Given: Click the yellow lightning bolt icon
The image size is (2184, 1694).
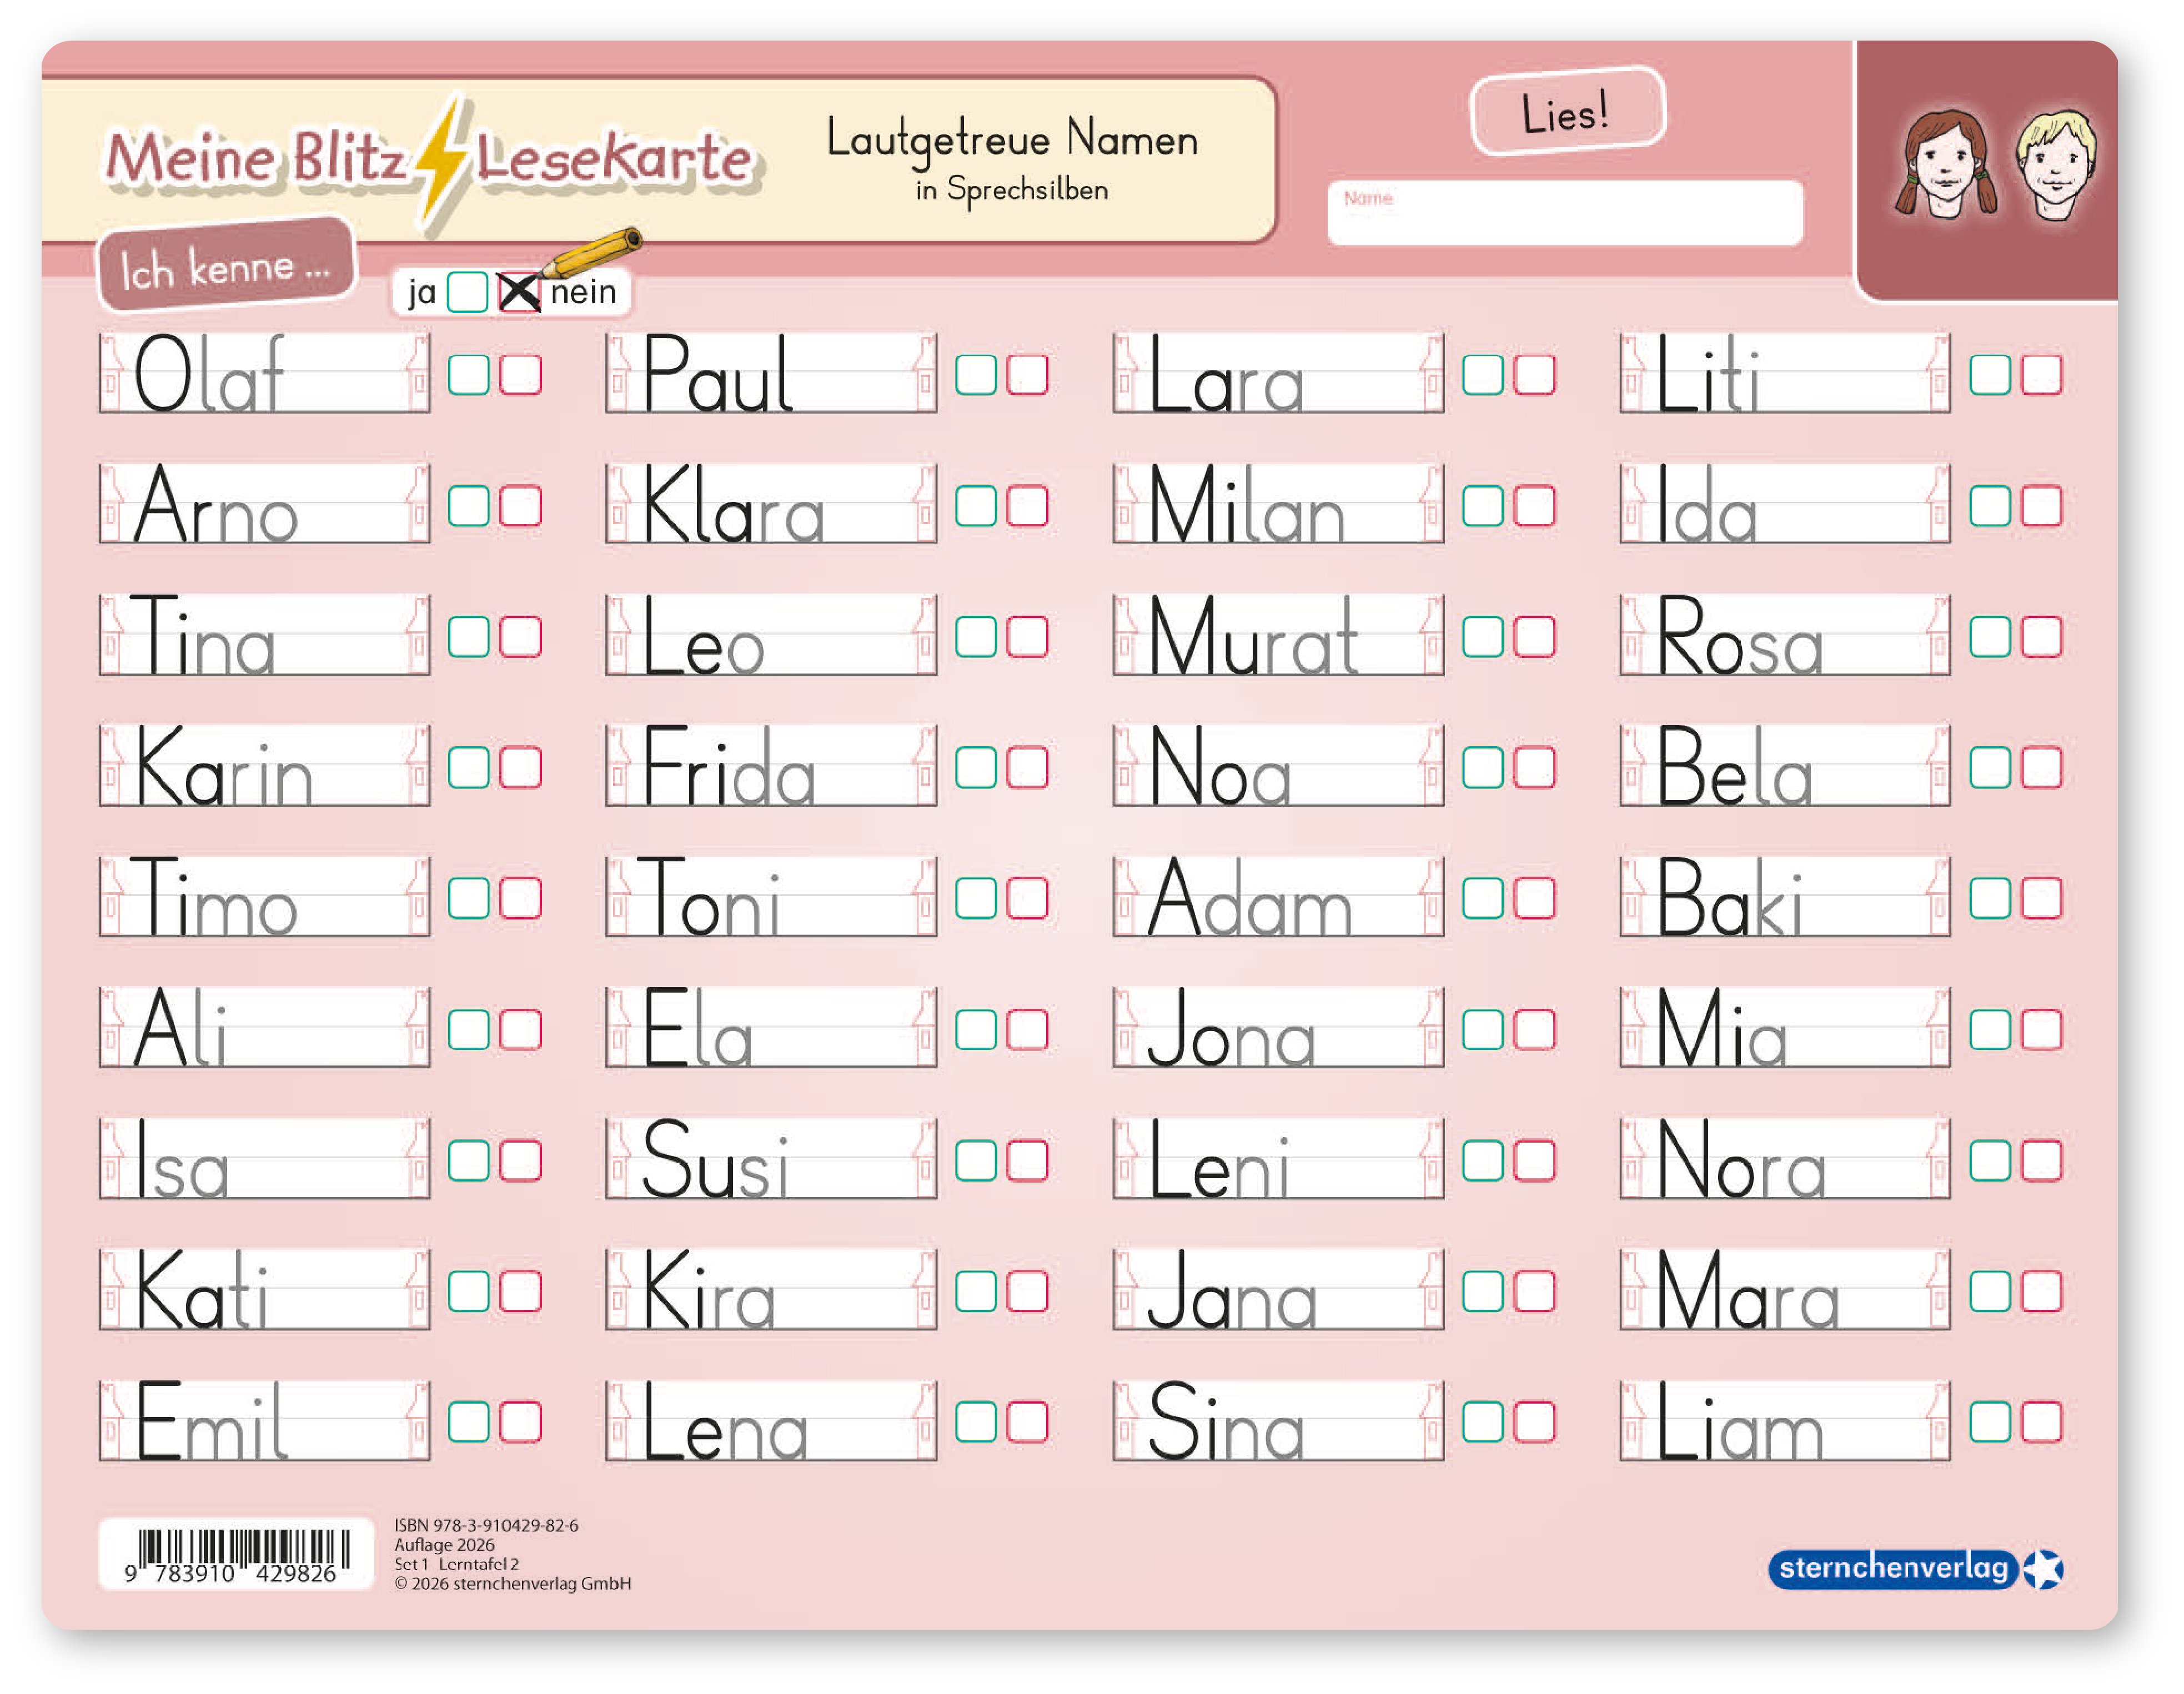Looking at the screenshot, I should pyautogui.click(x=441, y=160).
